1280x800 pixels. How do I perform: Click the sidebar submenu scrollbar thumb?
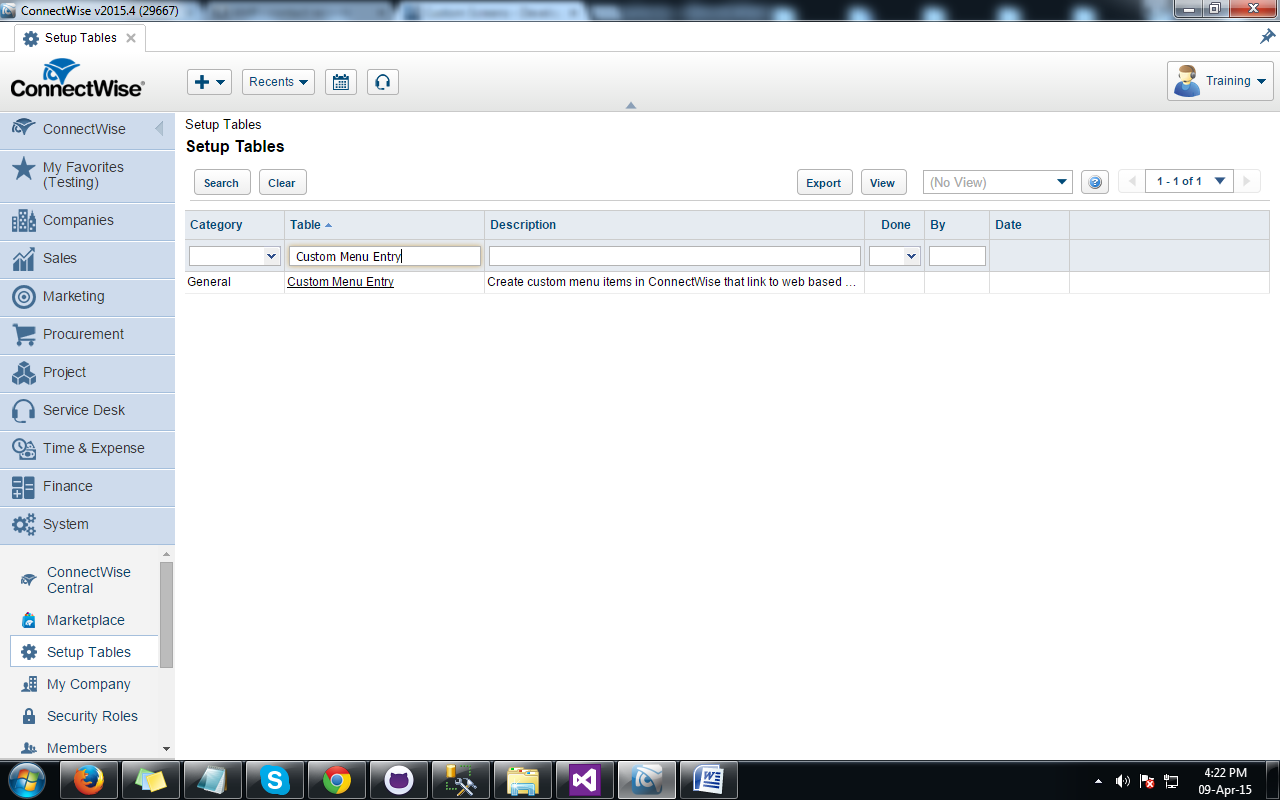point(166,614)
